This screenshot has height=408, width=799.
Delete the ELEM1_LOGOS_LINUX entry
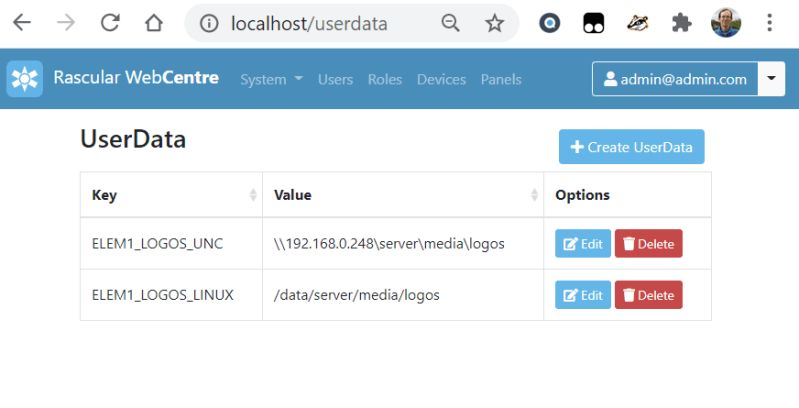pyautogui.click(x=649, y=295)
